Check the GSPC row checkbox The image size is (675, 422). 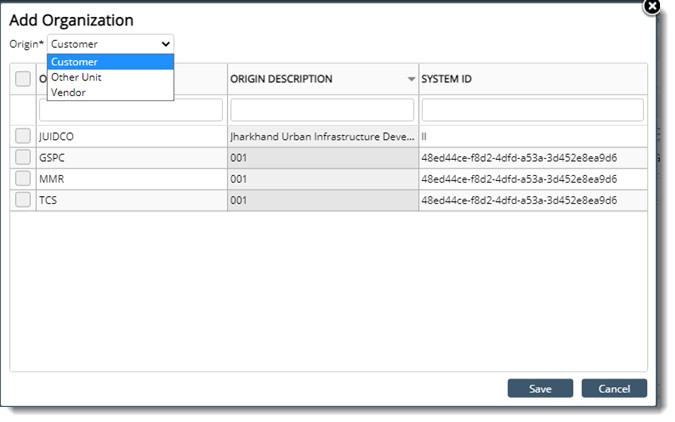(23, 157)
